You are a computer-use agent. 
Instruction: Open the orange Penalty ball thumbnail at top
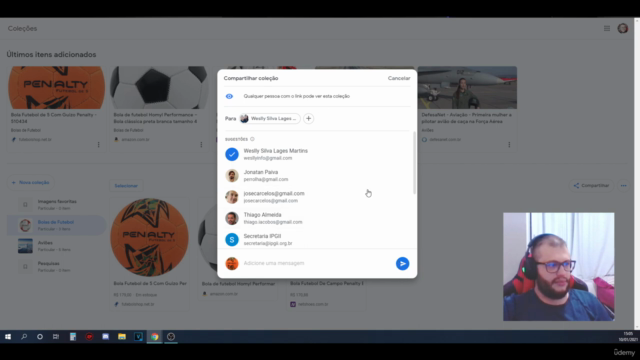coord(56,88)
